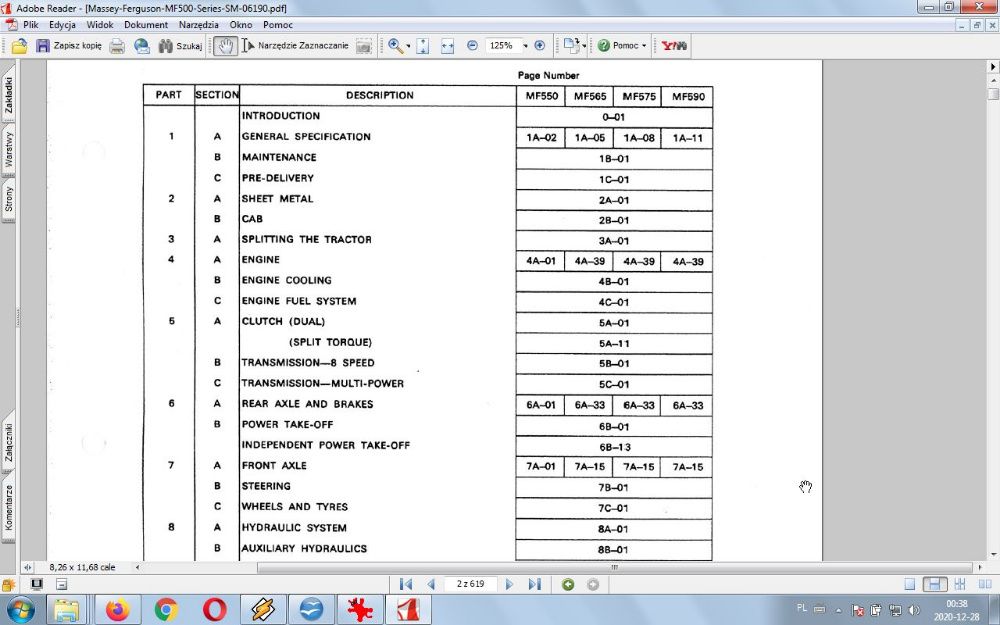Open the Warstwy side tab
The image size is (1000, 625).
point(8,150)
